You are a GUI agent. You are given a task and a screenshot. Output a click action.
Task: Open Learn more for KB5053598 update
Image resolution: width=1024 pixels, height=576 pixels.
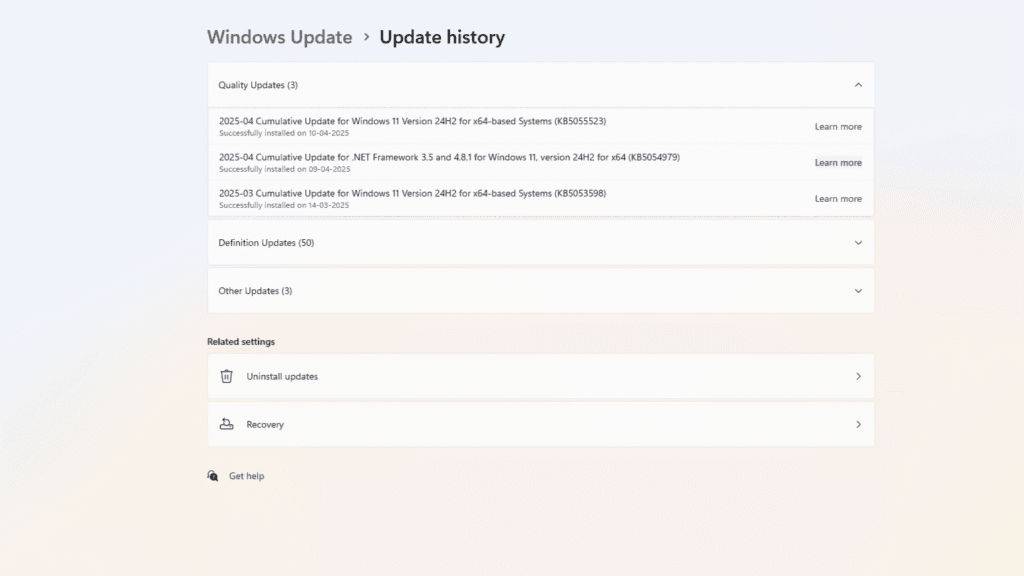pyautogui.click(x=838, y=199)
